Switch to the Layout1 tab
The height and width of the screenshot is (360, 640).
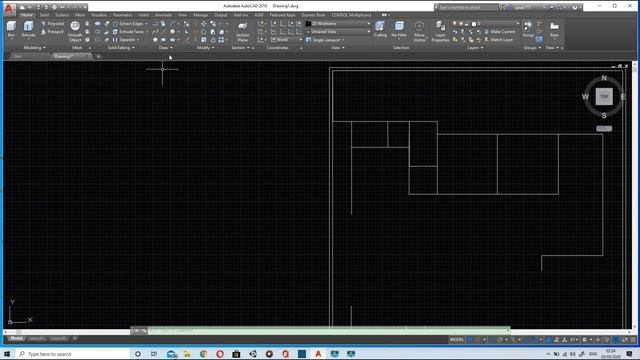[x=36, y=338]
